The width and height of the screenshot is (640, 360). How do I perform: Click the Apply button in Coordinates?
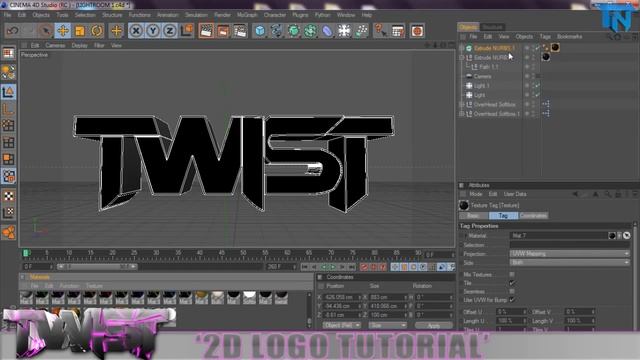433,326
